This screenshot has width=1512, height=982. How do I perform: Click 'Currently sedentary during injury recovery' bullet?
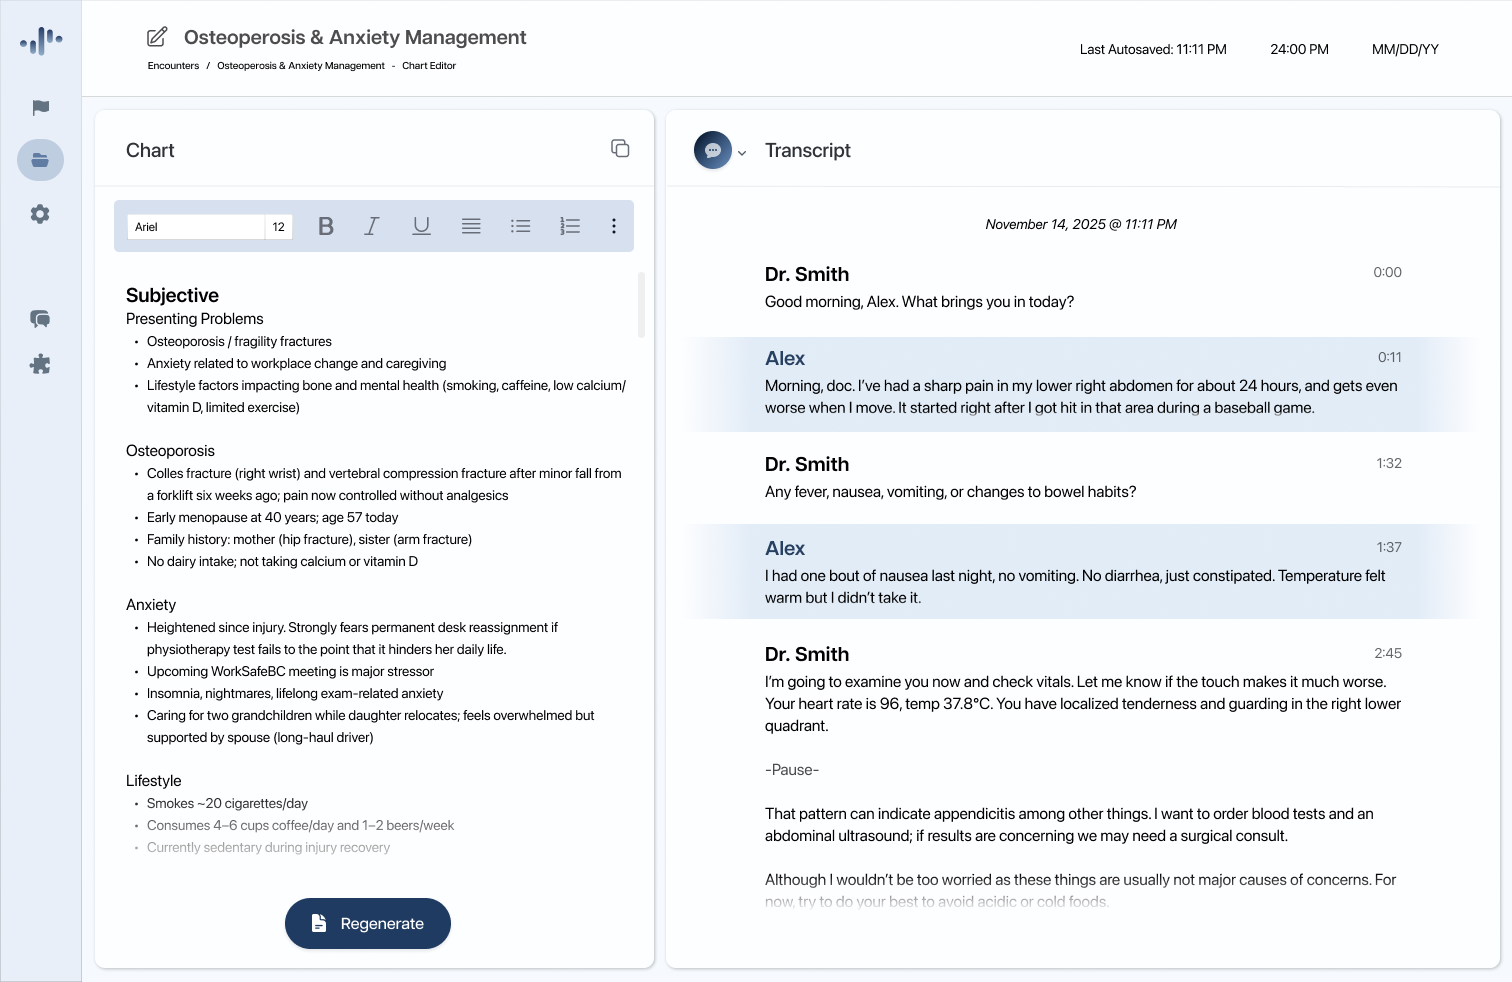coord(268,847)
